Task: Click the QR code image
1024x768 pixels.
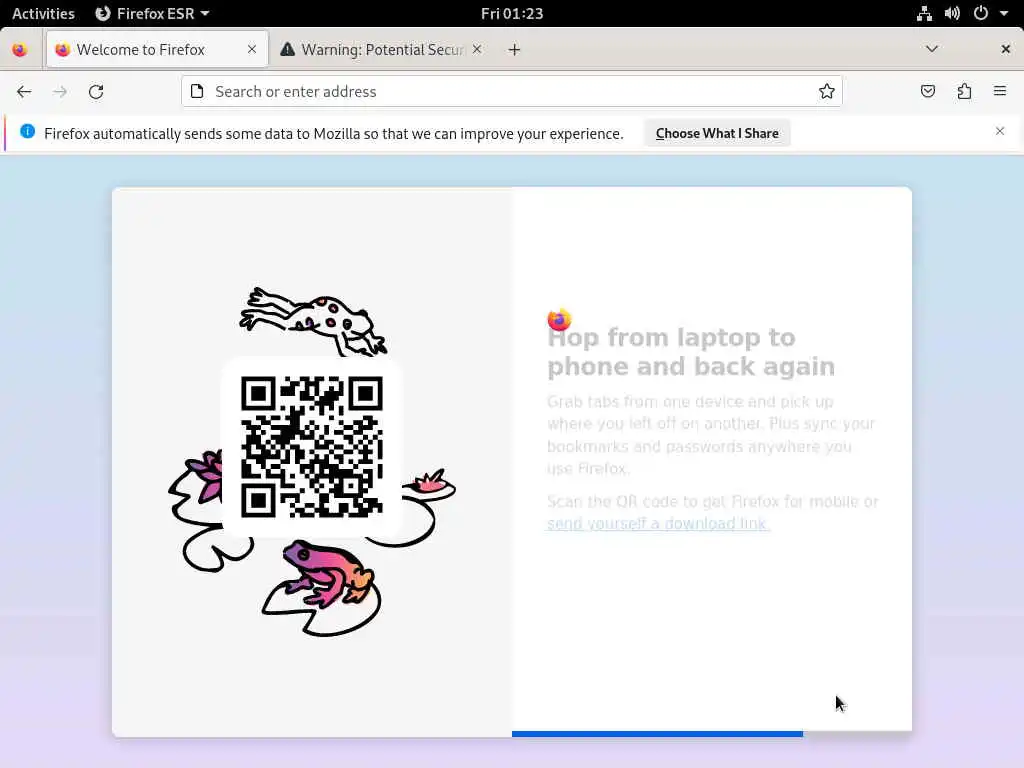Action: [x=312, y=447]
